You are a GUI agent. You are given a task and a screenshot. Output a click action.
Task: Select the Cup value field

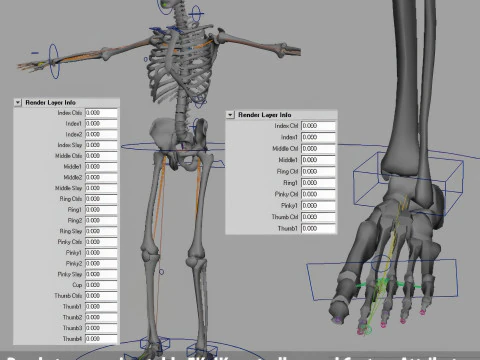pyautogui.click(x=101, y=285)
